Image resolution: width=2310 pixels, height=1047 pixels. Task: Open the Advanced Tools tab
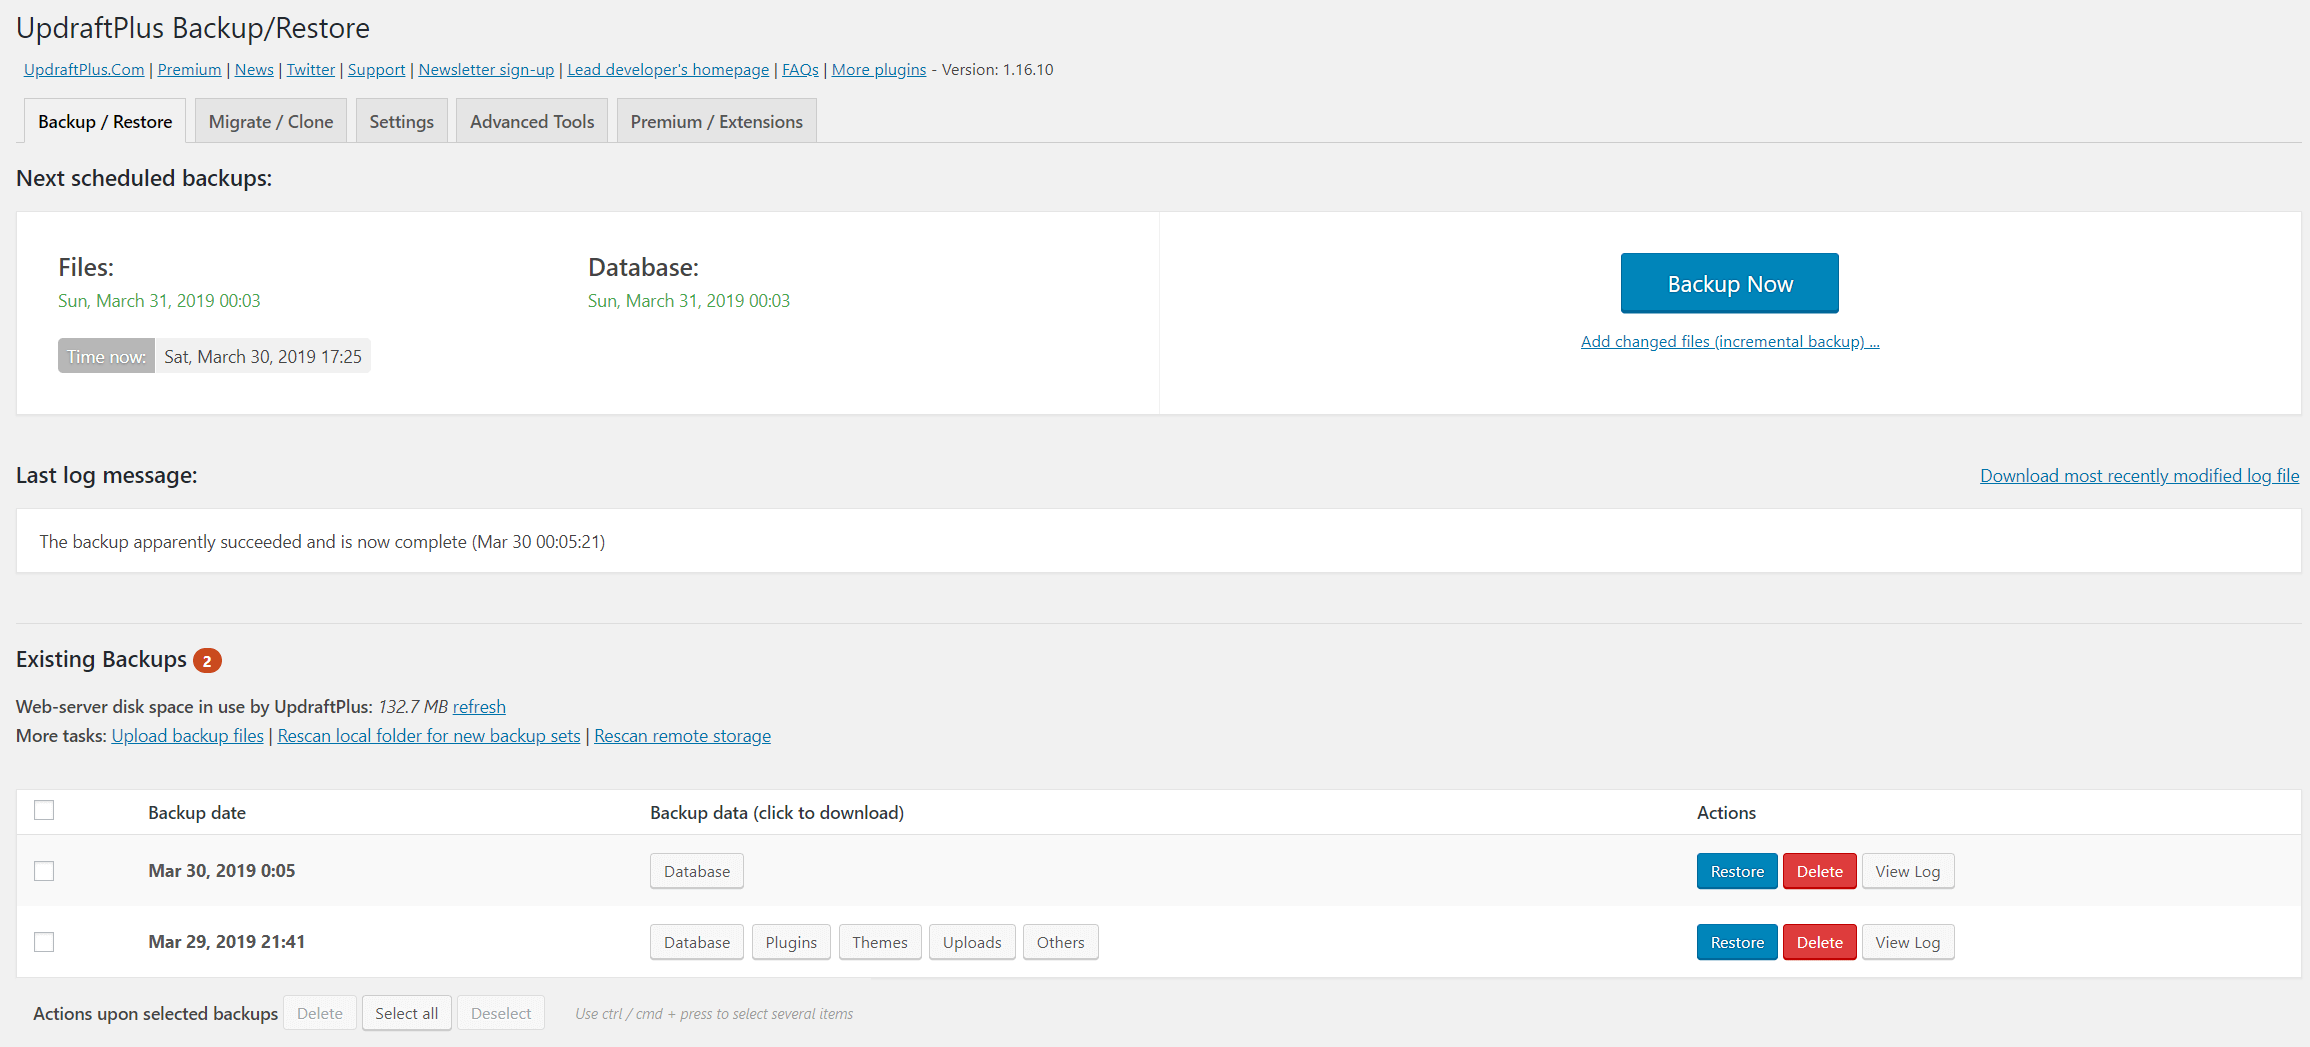coord(532,122)
